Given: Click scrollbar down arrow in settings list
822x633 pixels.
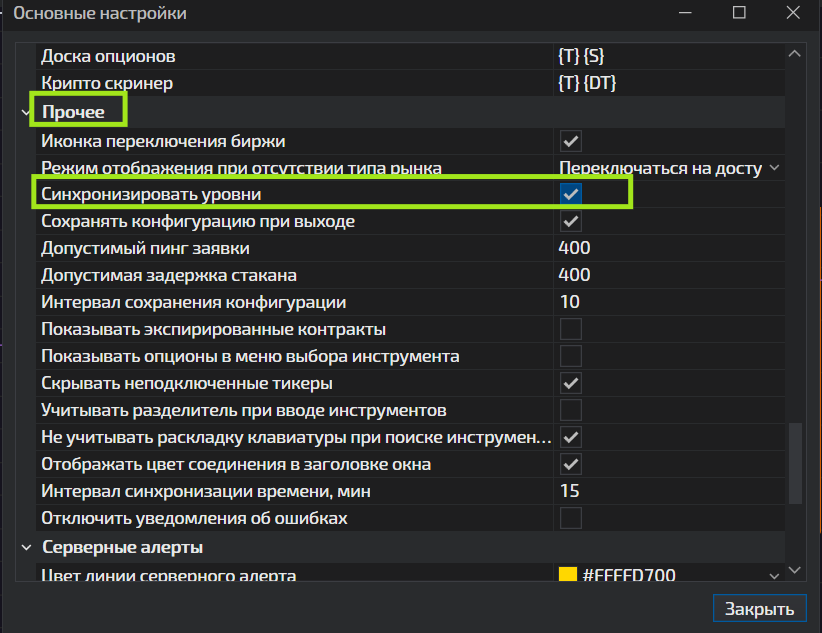Looking at the screenshot, I should click(x=795, y=570).
